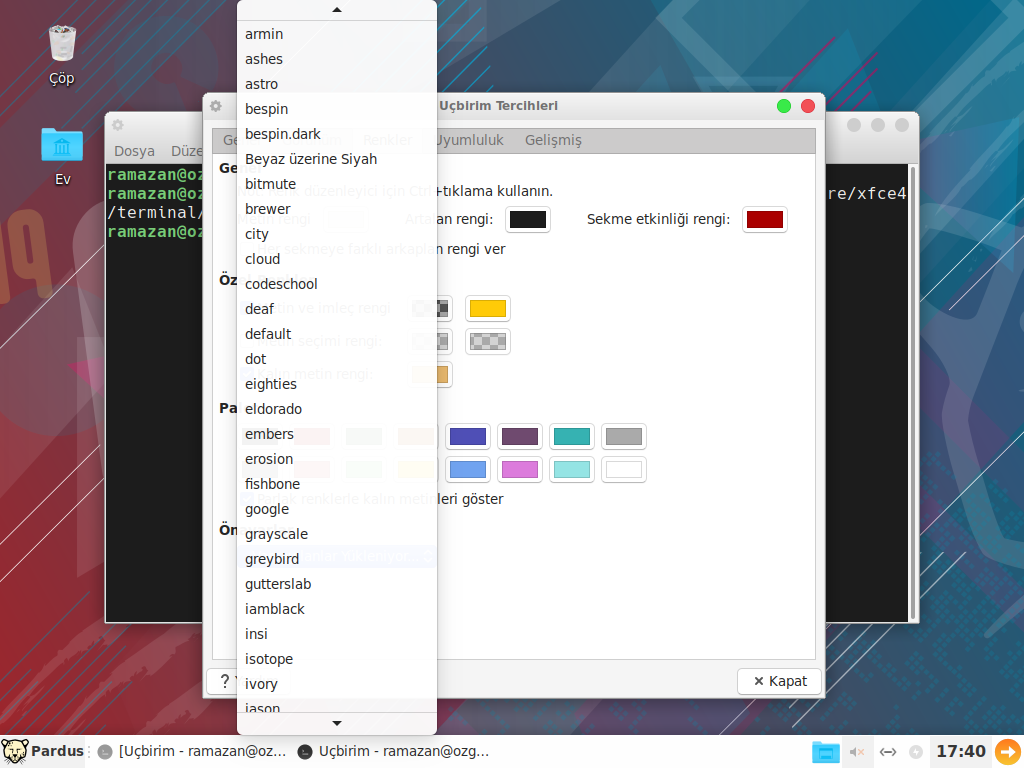Click the light cyan palette swatch
Screen dimensions: 1024x768
tap(572, 470)
